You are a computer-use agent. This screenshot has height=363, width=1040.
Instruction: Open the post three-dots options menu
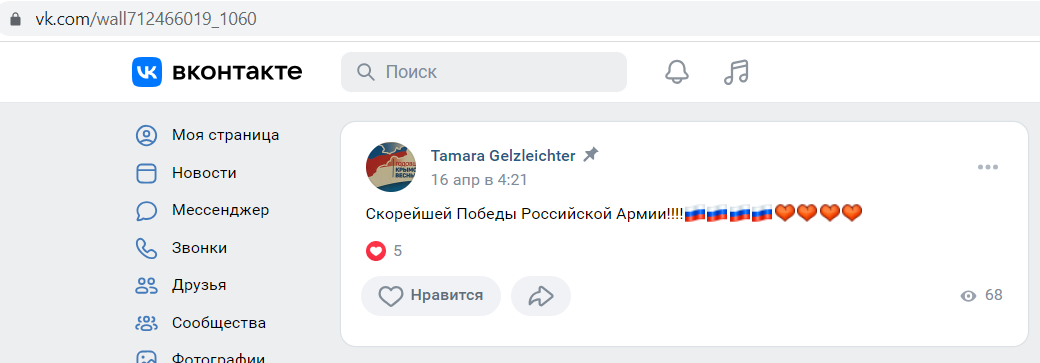tap(988, 167)
